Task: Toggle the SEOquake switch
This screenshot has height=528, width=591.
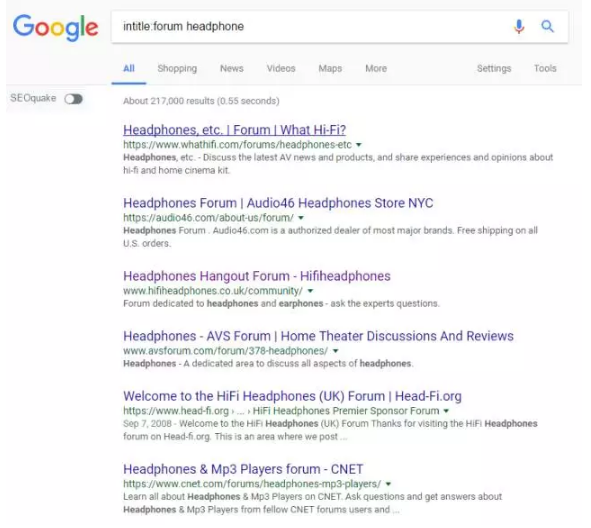Action: (x=73, y=99)
